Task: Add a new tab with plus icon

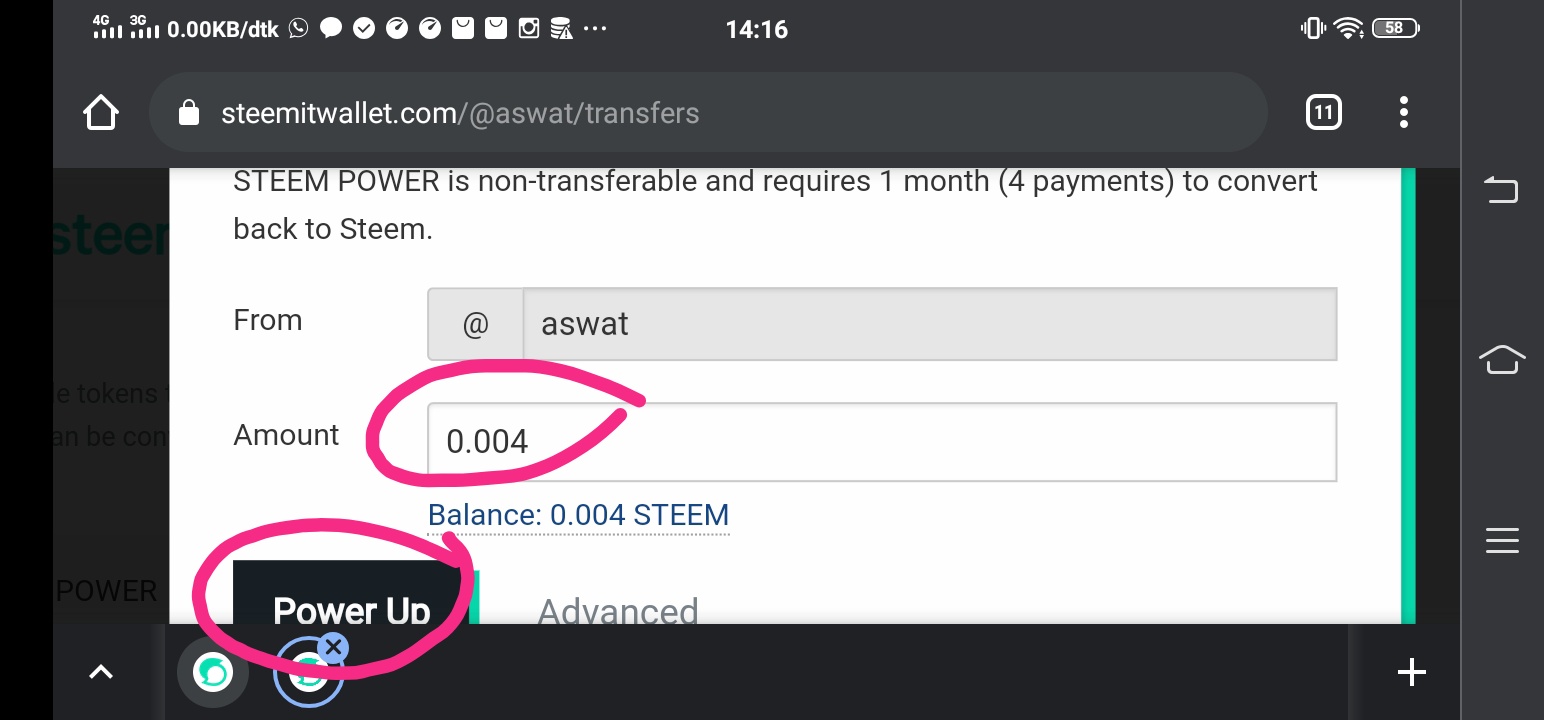Action: click(x=1411, y=673)
